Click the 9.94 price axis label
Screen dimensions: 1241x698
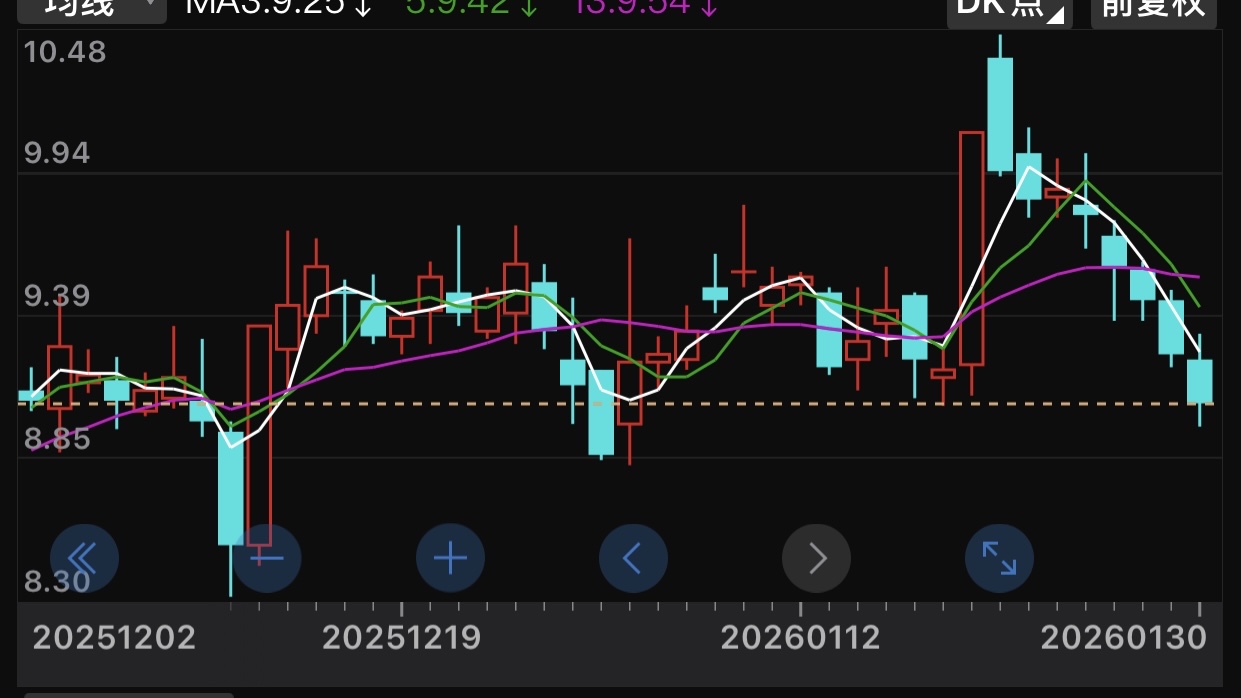point(57,153)
